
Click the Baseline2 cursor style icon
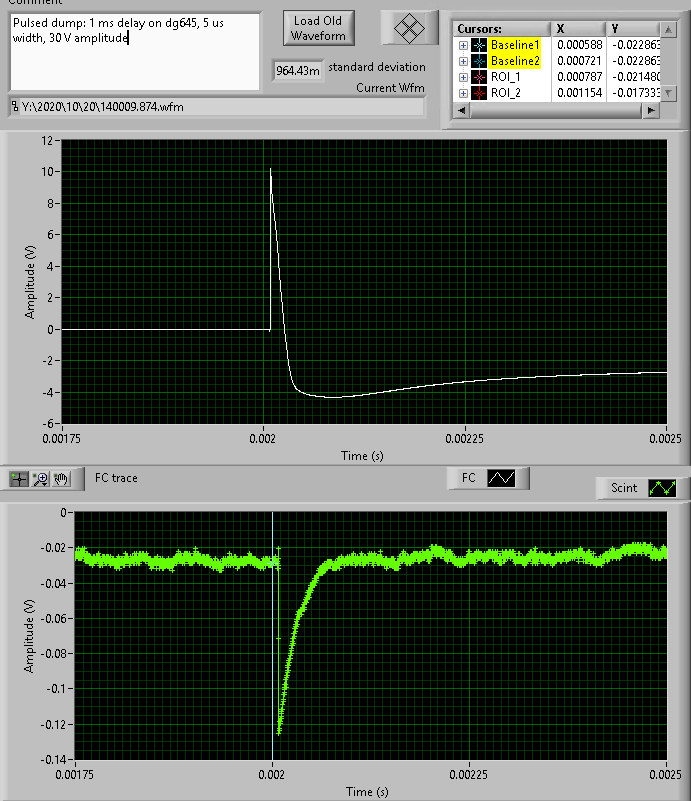click(479, 61)
